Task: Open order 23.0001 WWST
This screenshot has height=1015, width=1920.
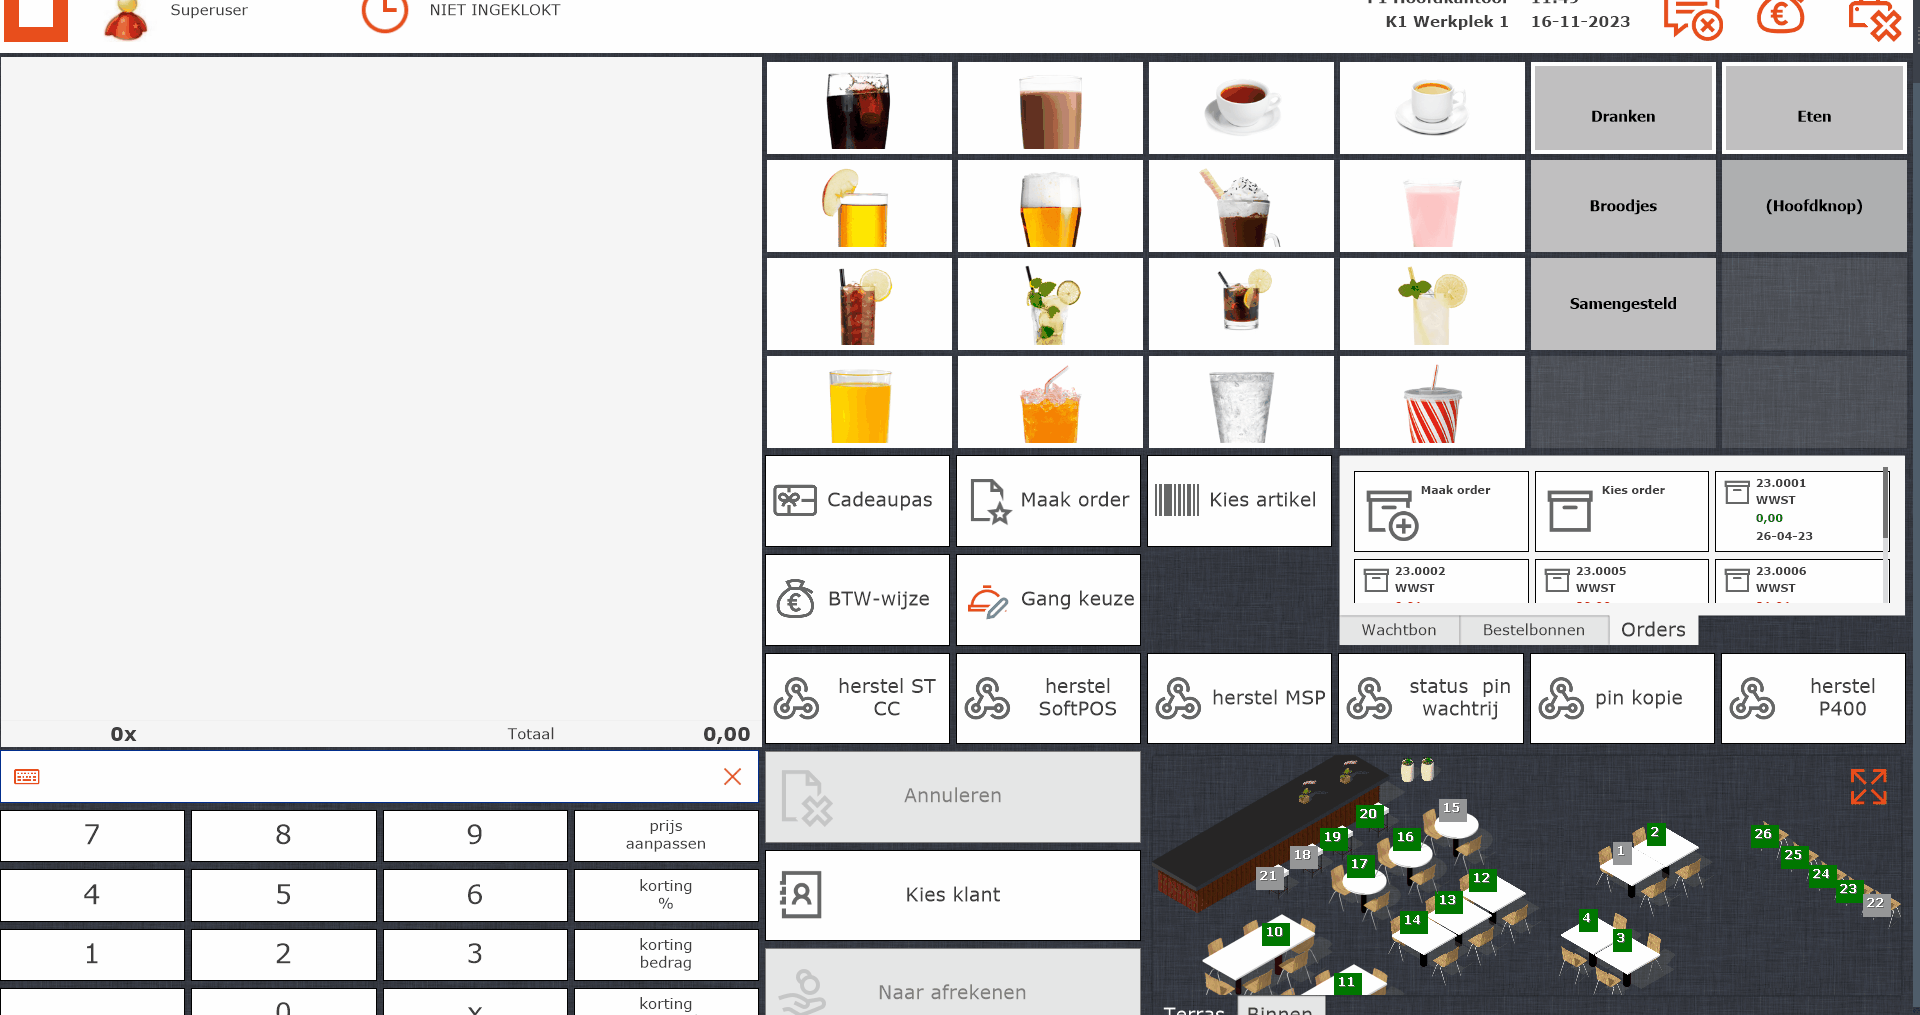Action: point(1799,511)
